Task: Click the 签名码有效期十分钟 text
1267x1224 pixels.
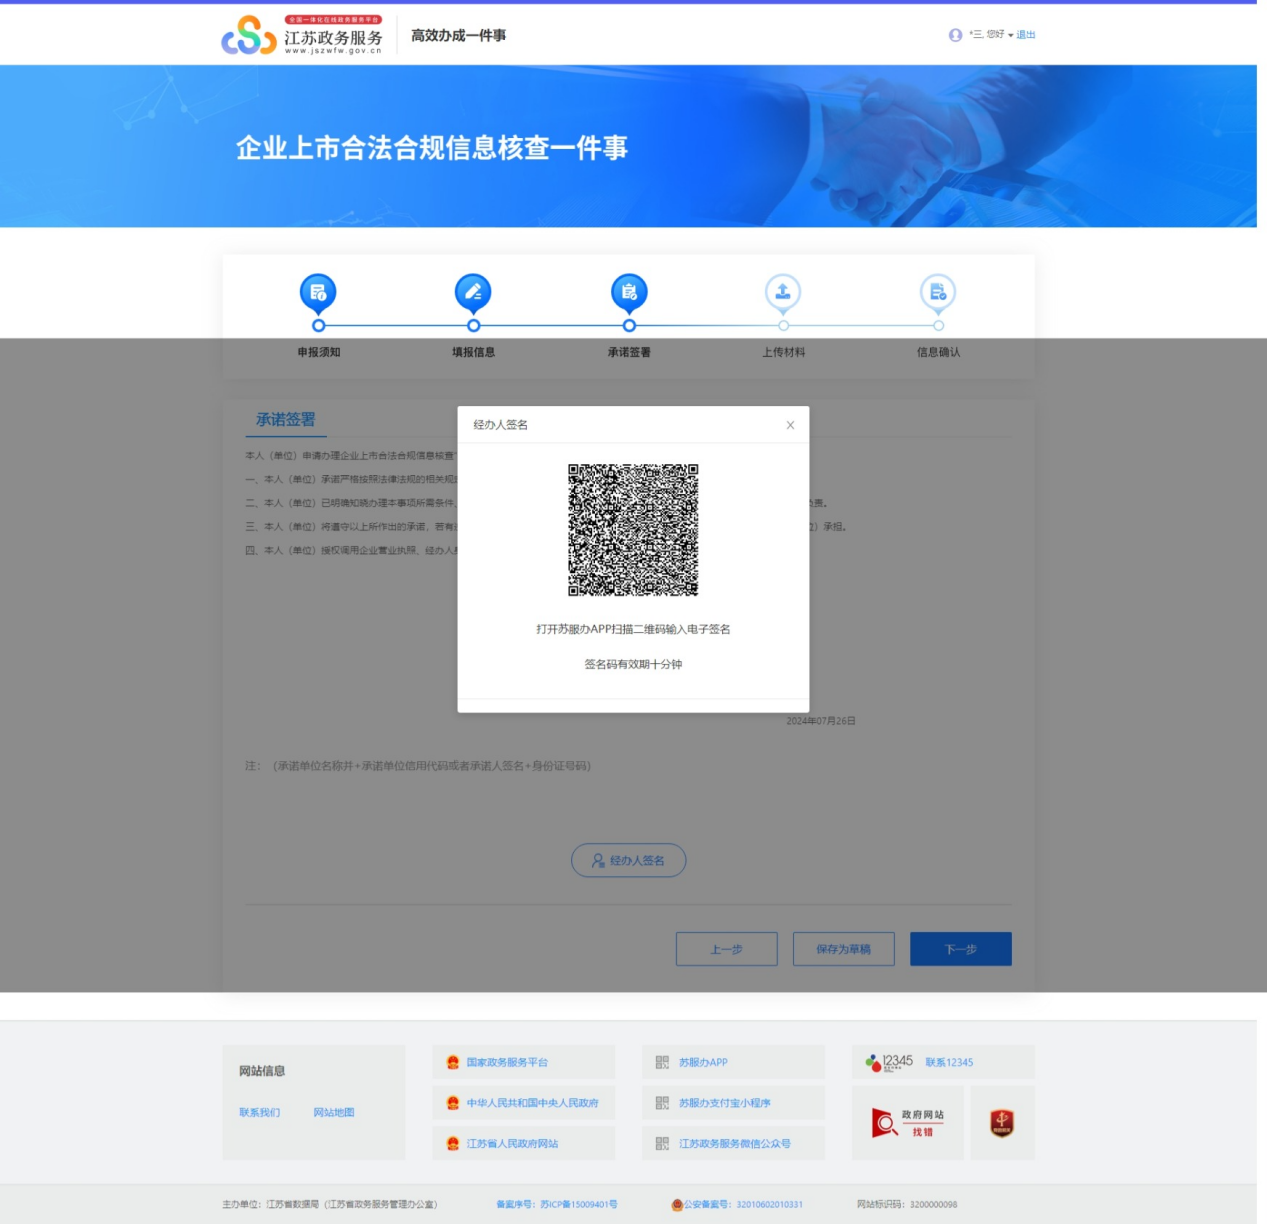Action: [x=633, y=664]
